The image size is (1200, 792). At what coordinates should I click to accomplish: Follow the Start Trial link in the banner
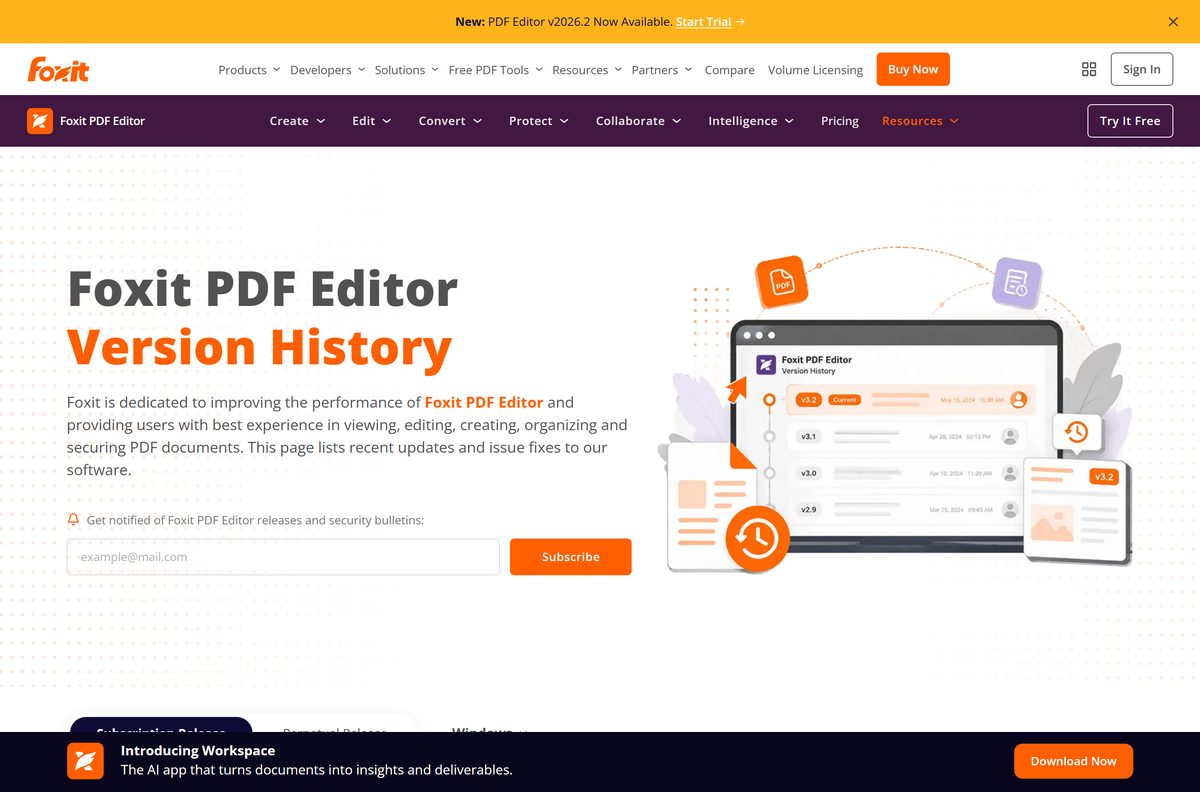tap(703, 21)
